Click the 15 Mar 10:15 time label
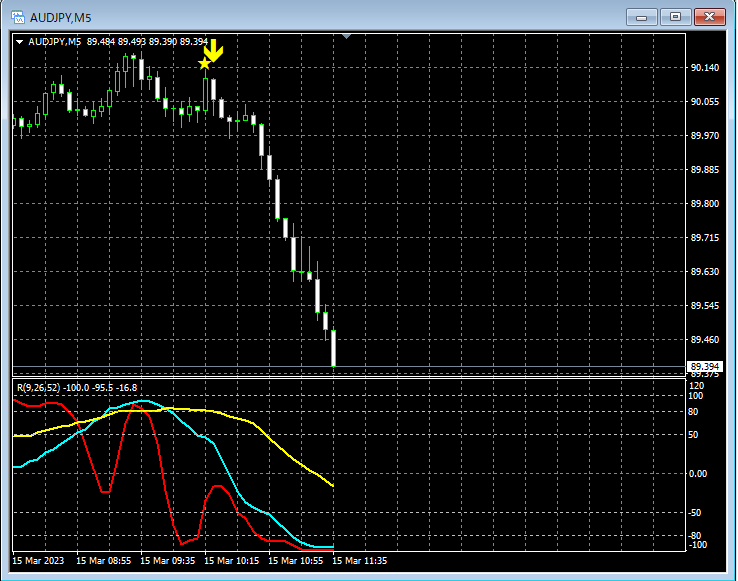 [x=232, y=561]
